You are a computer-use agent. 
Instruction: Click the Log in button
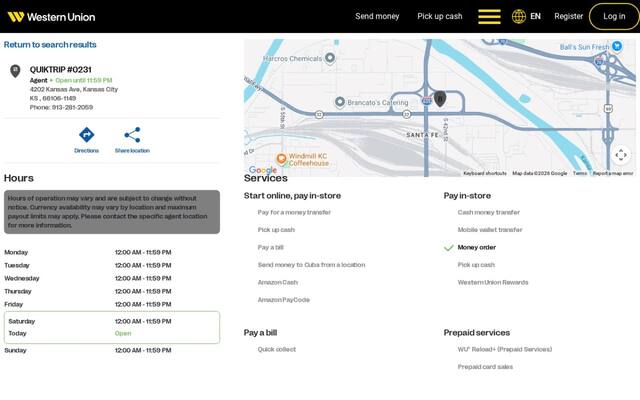click(614, 16)
